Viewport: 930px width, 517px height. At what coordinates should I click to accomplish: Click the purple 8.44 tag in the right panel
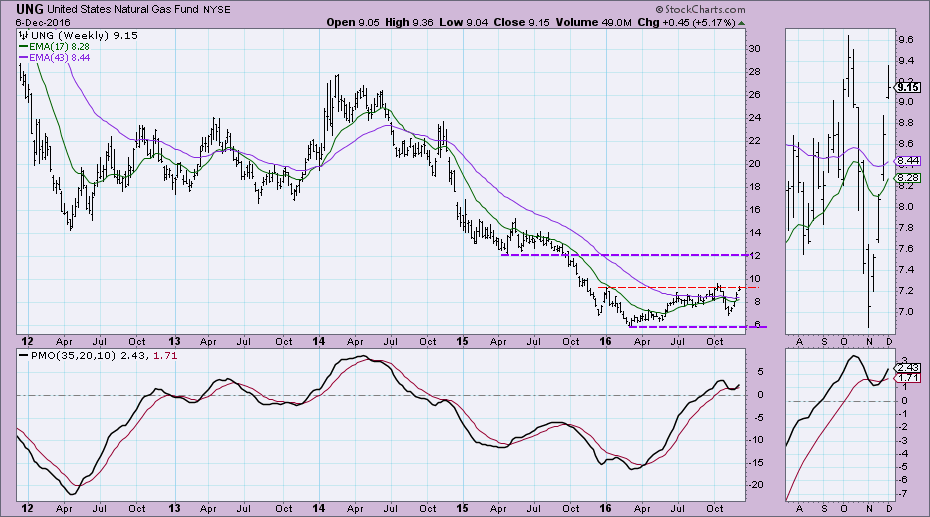pos(908,160)
